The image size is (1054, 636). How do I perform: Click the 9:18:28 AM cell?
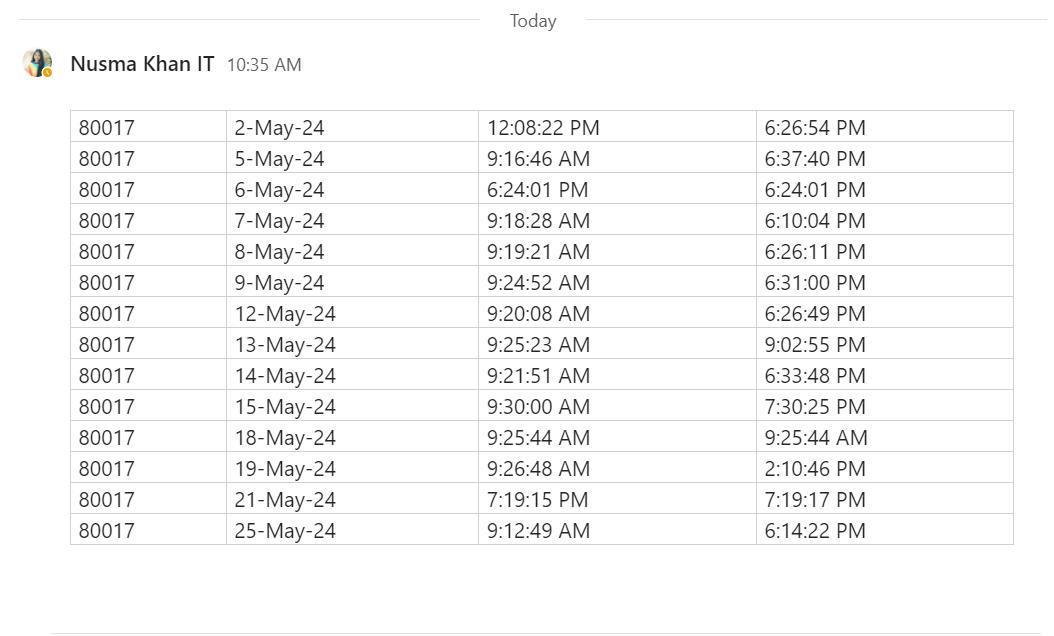[x=617, y=219]
